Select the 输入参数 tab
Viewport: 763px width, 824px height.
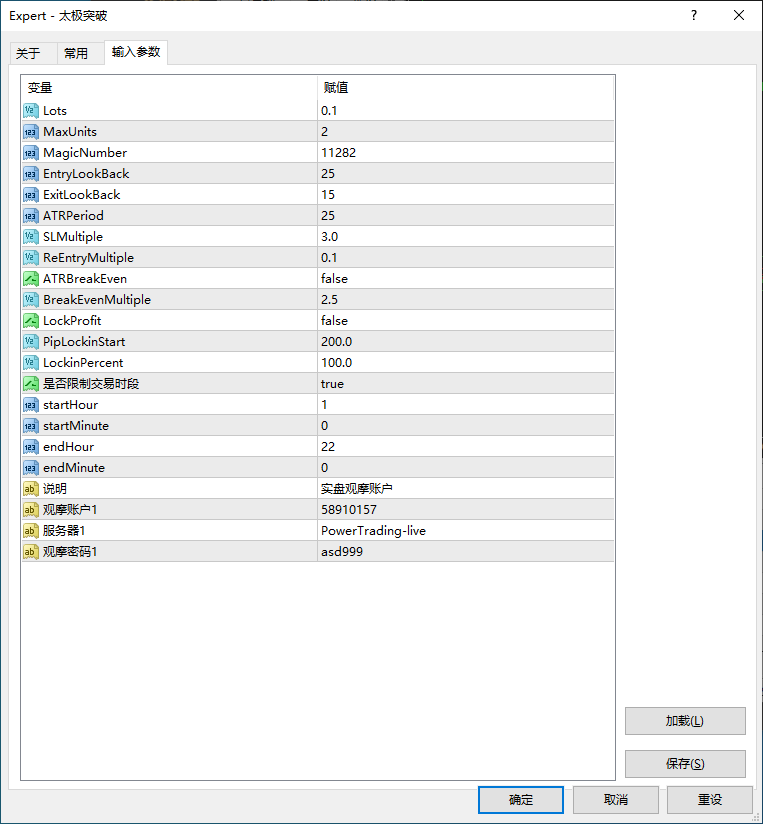[136, 52]
